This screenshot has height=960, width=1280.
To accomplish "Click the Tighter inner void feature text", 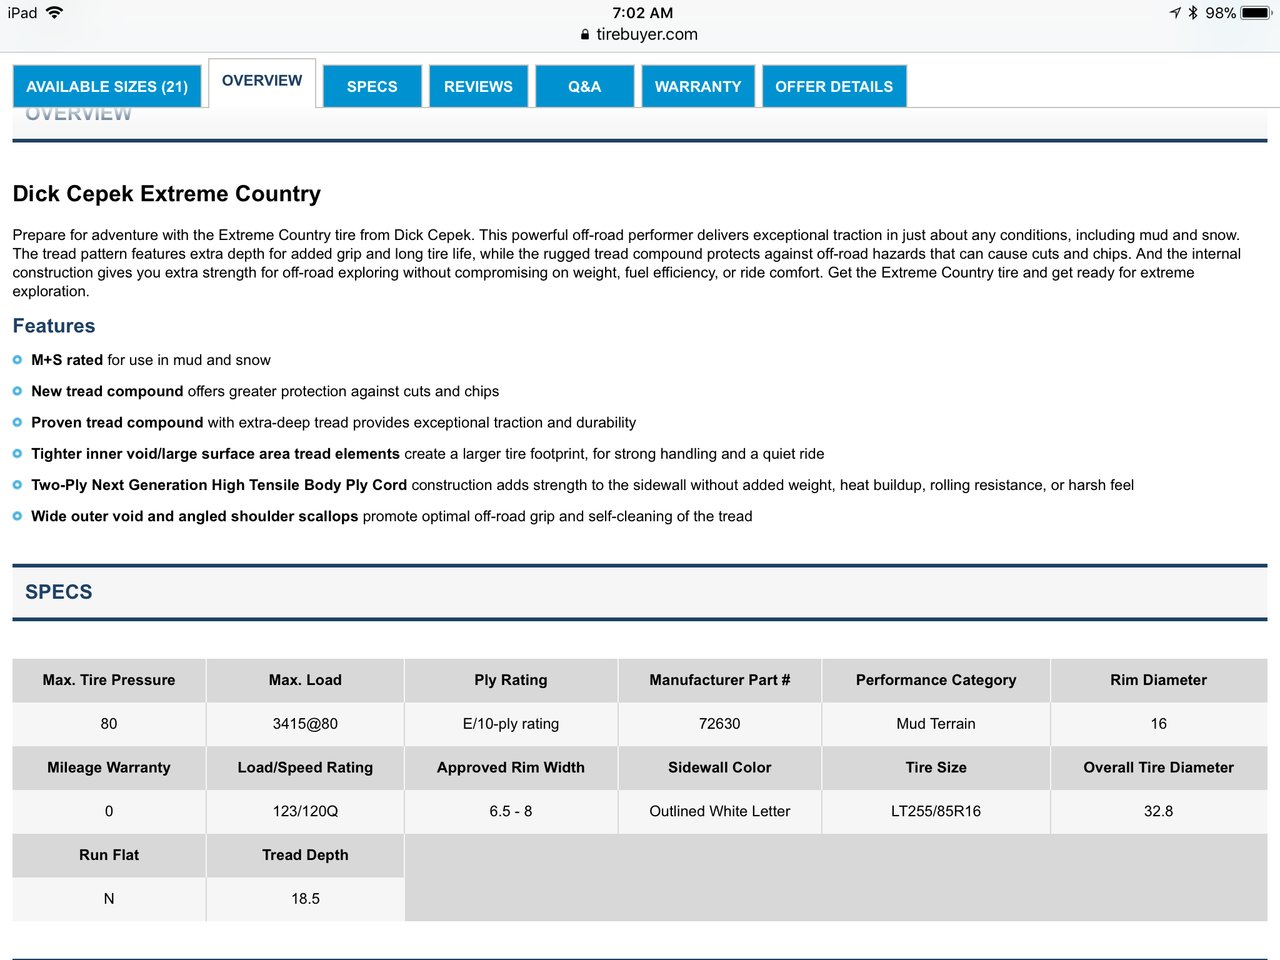I will tap(428, 453).
